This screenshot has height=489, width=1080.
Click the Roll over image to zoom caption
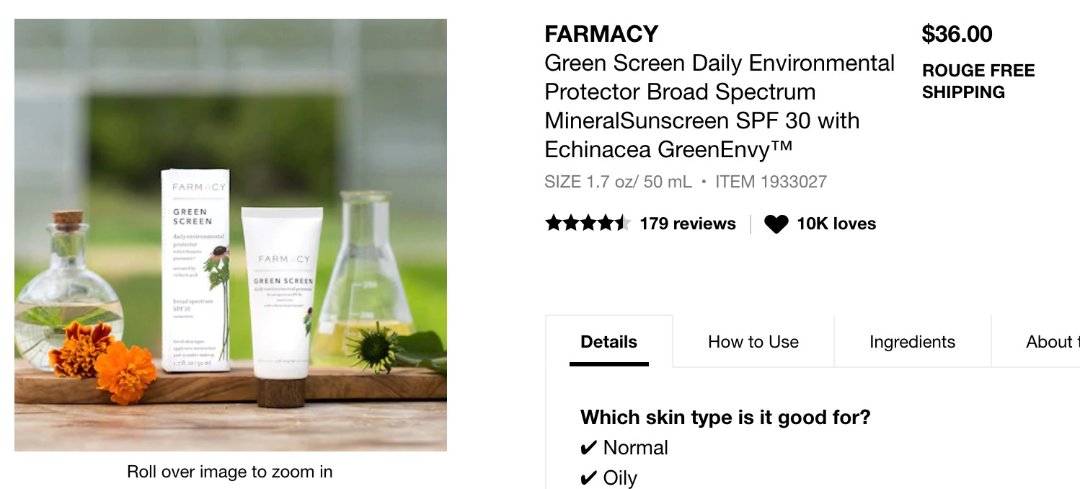tap(230, 471)
